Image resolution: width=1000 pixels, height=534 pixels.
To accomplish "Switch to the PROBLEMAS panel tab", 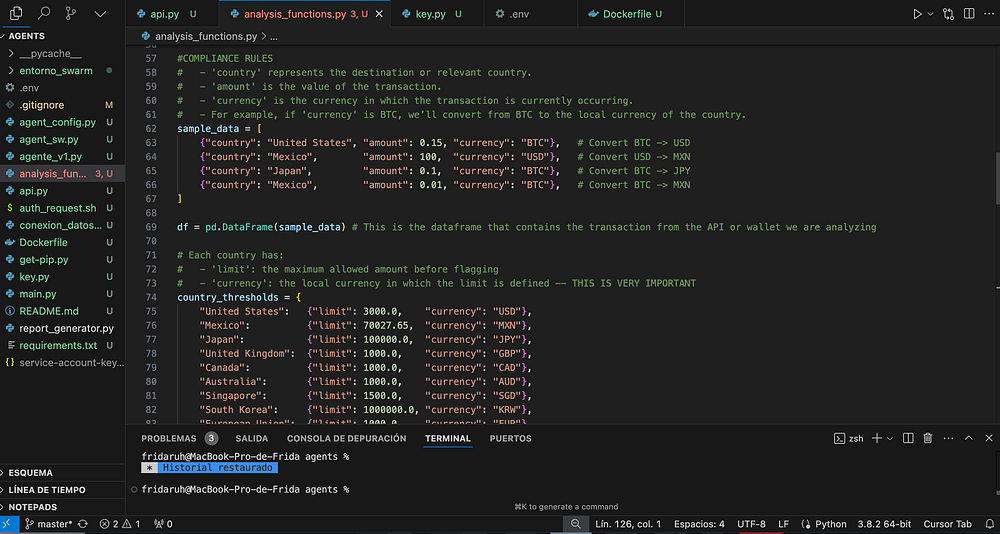I will (x=169, y=438).
